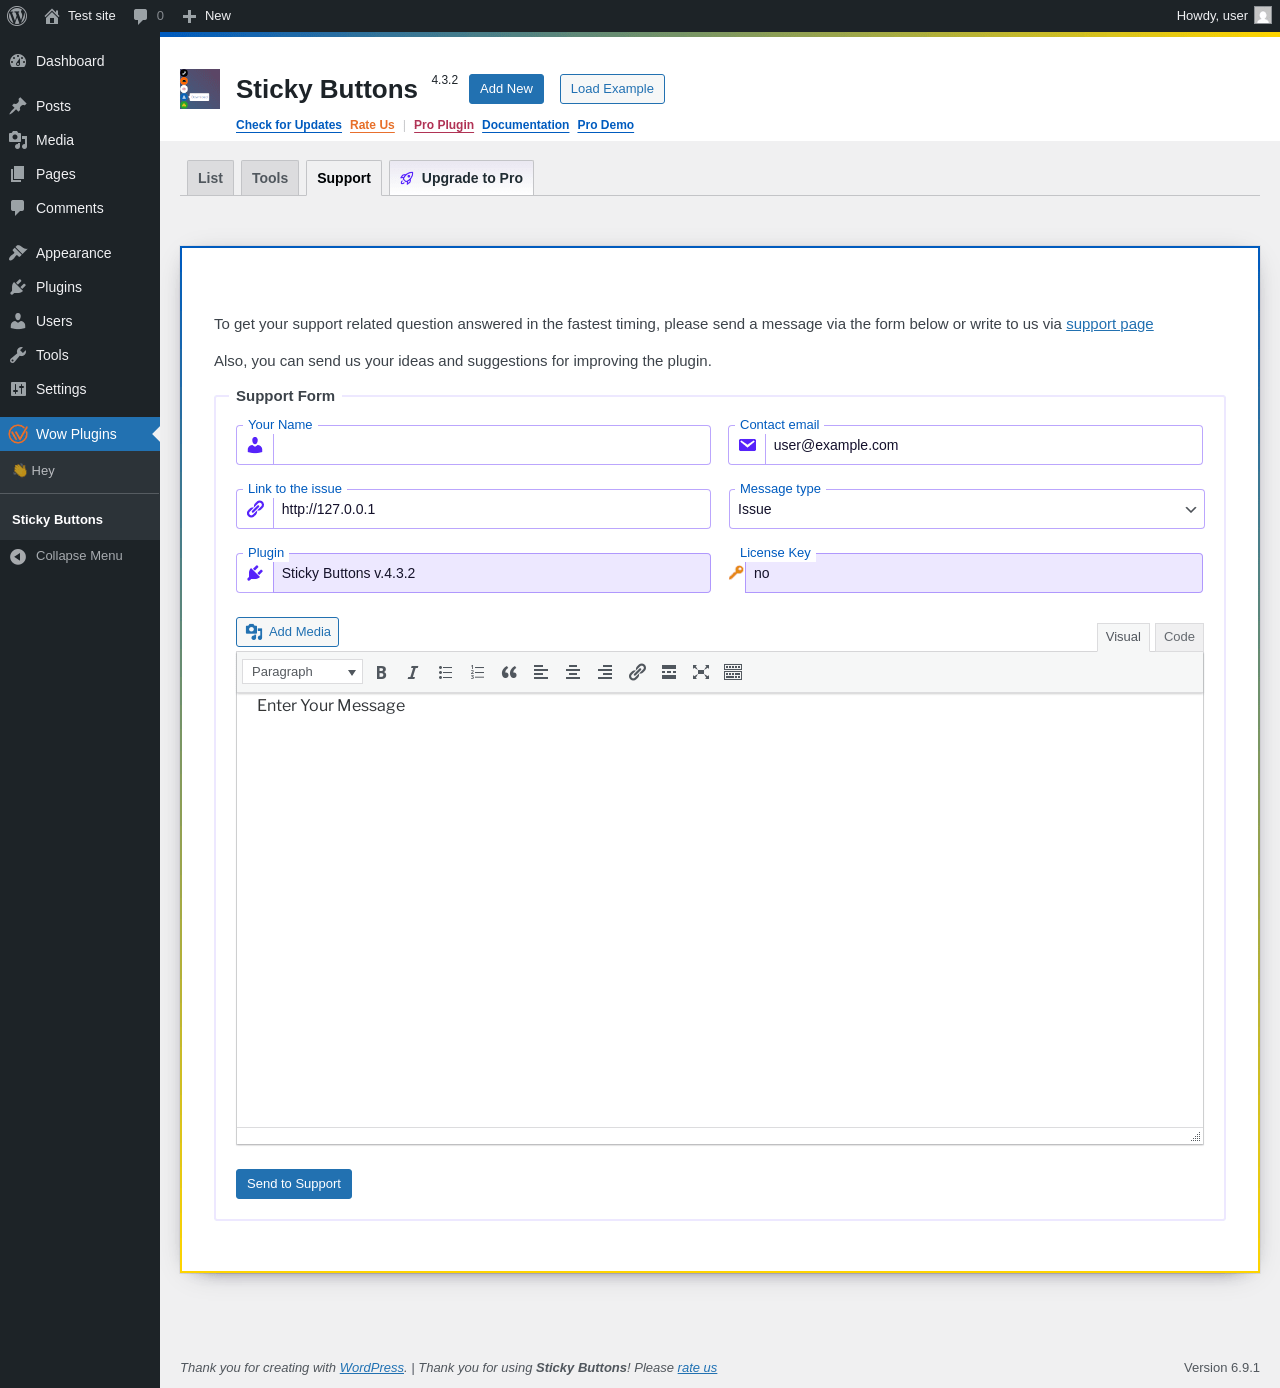The width and height of the screenshot is (1280, 1388).
Task: Click Load Example button
Action: tap(612, 89)
